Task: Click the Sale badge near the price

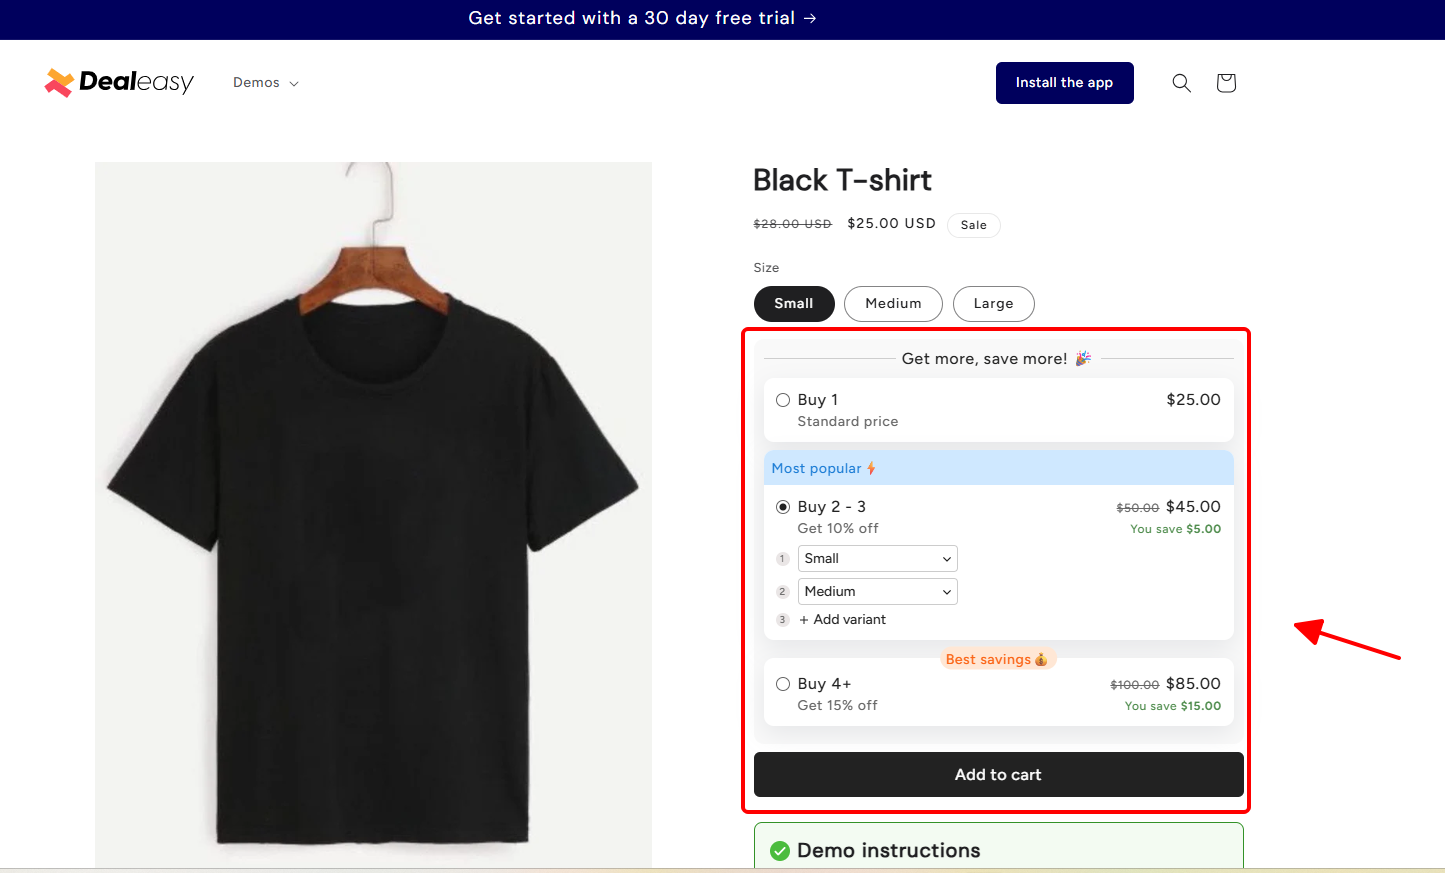Action: click(x=973, y=224)
